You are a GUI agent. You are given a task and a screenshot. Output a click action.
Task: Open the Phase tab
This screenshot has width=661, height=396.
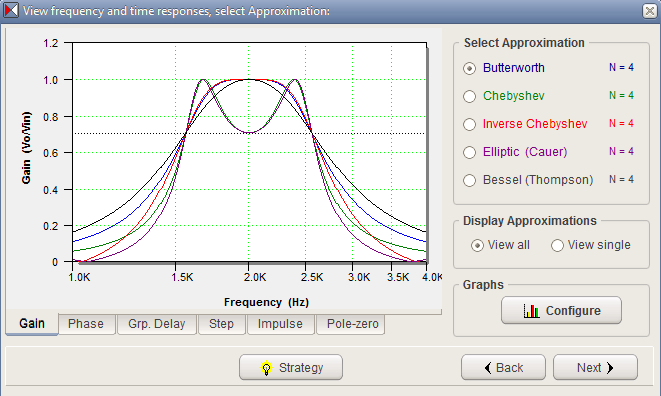pyautogui.click(x=86, y=324)
